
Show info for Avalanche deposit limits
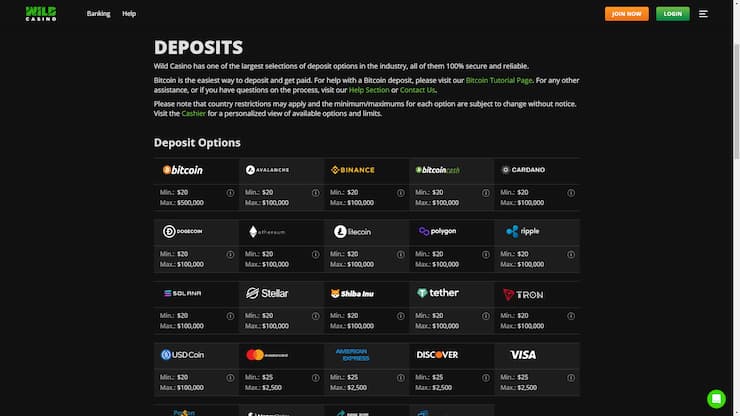(315, 193)
